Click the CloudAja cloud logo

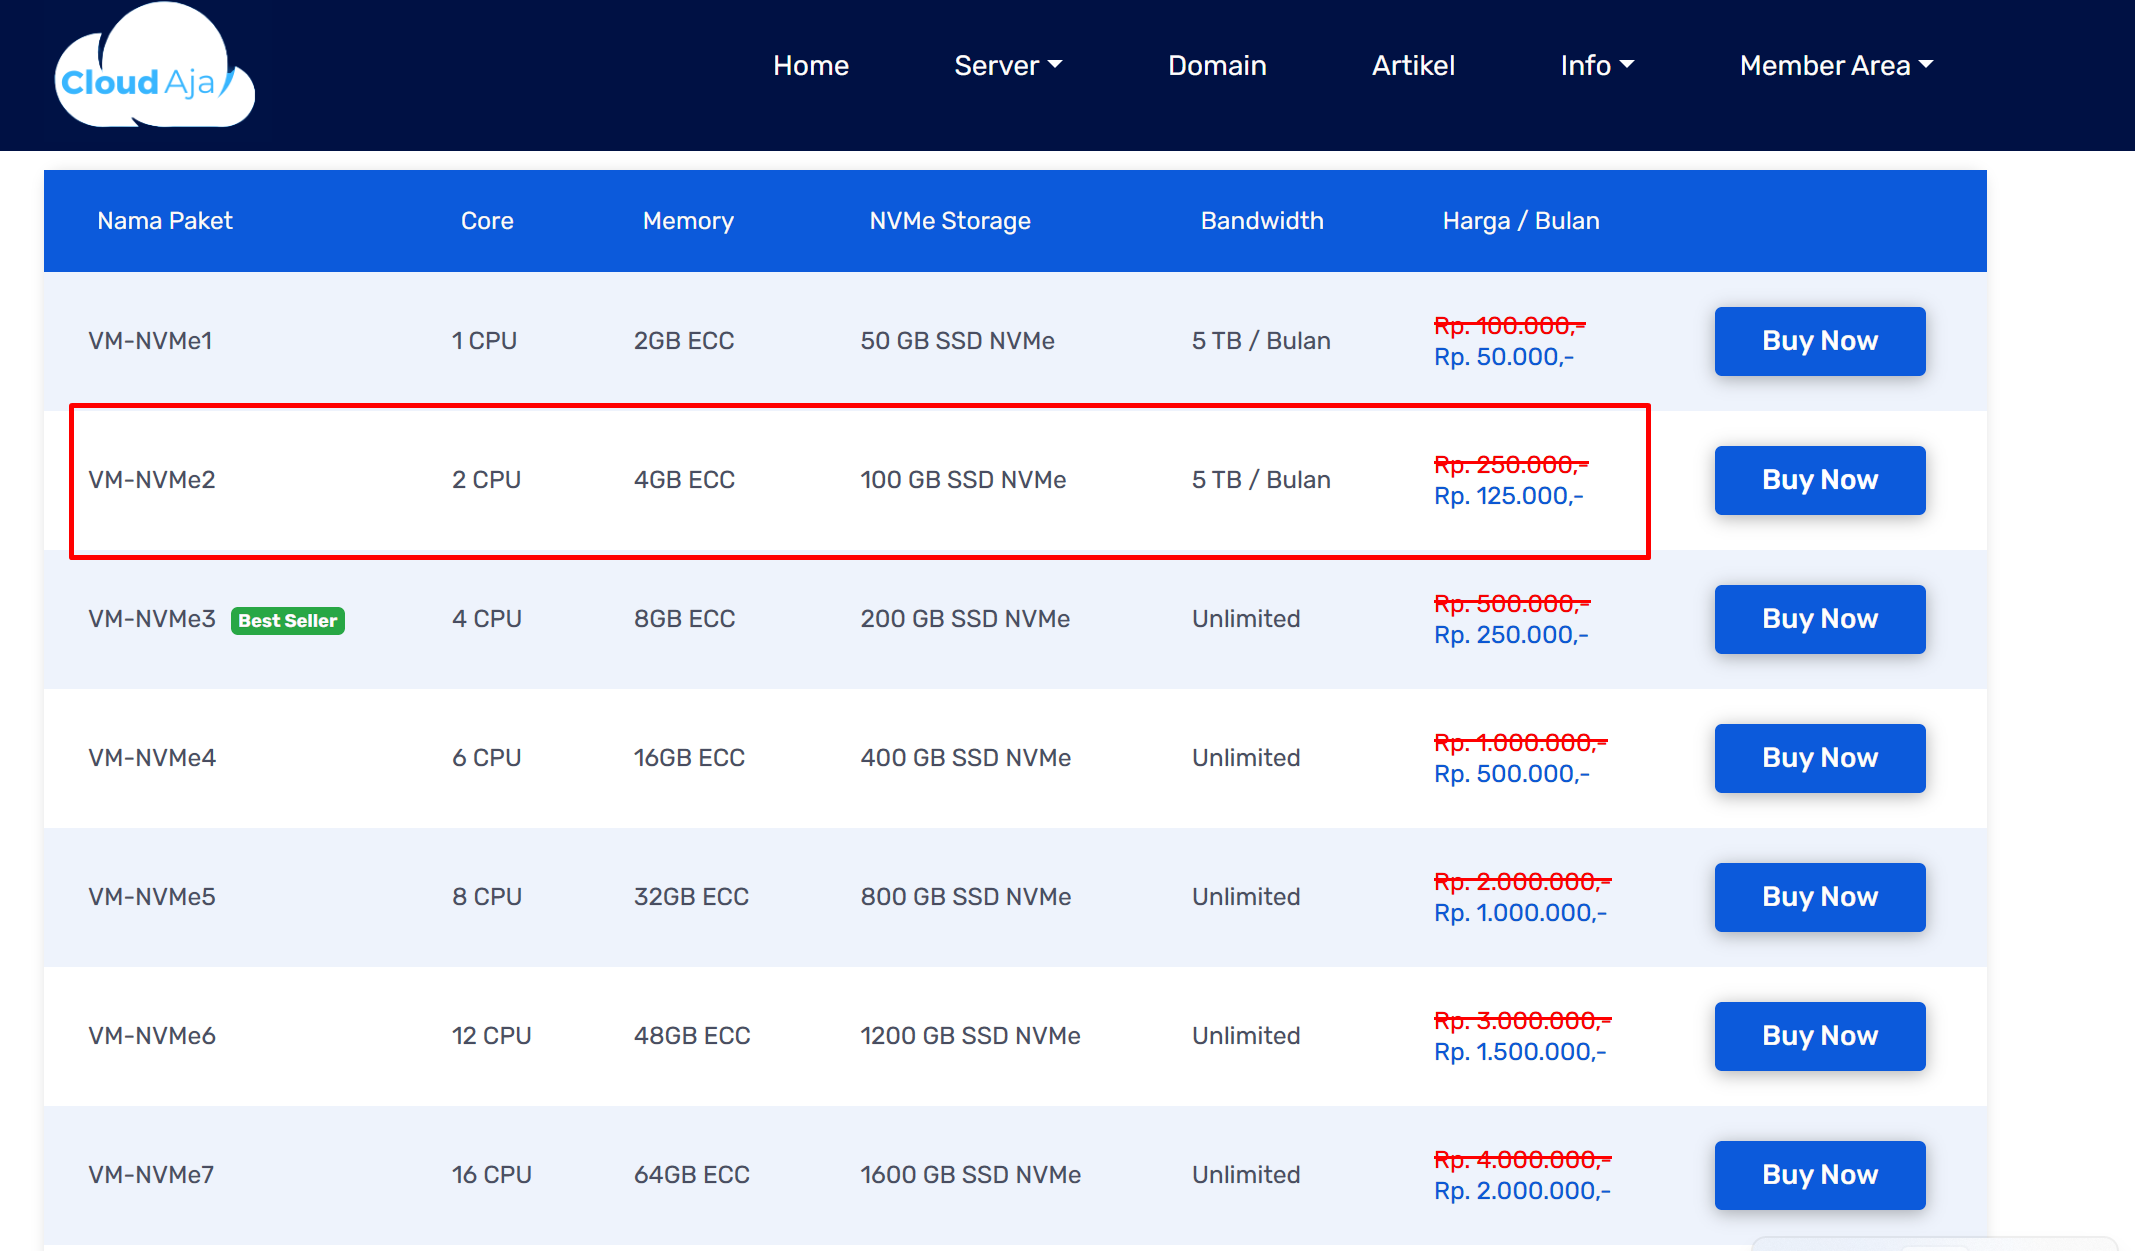click(x=154, y=70)
